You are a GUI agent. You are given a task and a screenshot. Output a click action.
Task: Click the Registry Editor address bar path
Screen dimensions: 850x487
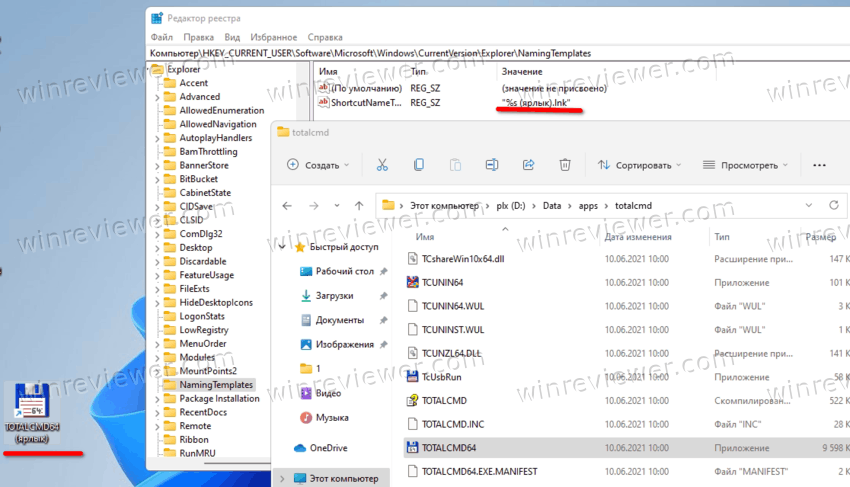pyautogui.click(x=370, y=52)
